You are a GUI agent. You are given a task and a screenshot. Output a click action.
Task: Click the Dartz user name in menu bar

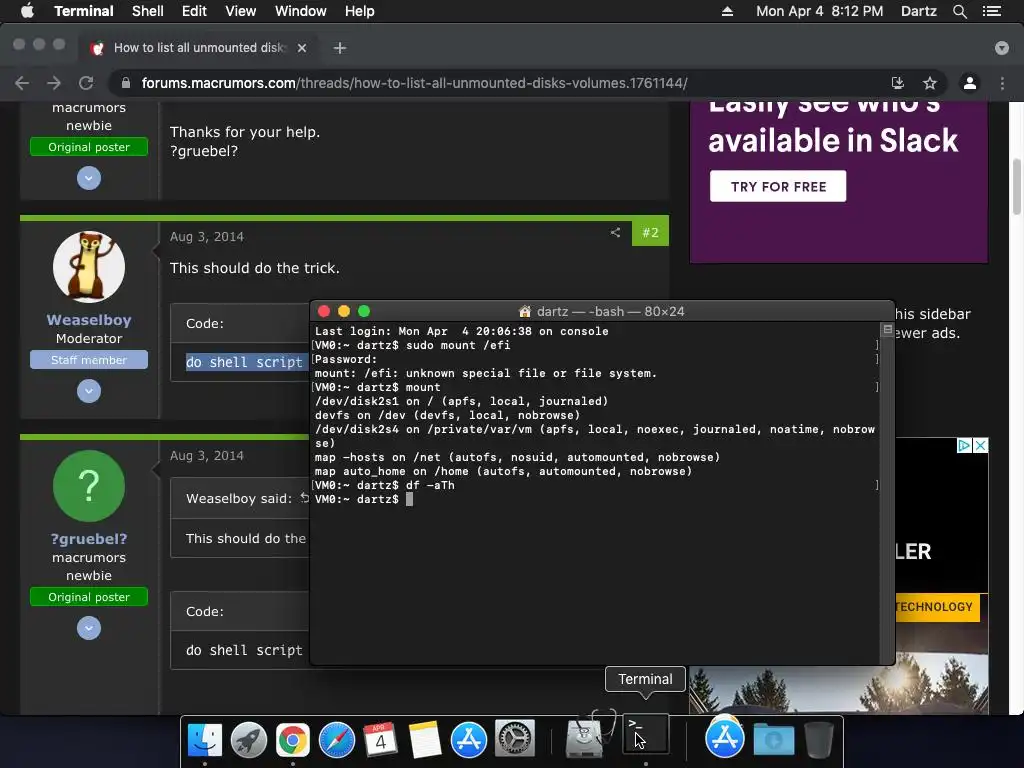tap(918, 11)
